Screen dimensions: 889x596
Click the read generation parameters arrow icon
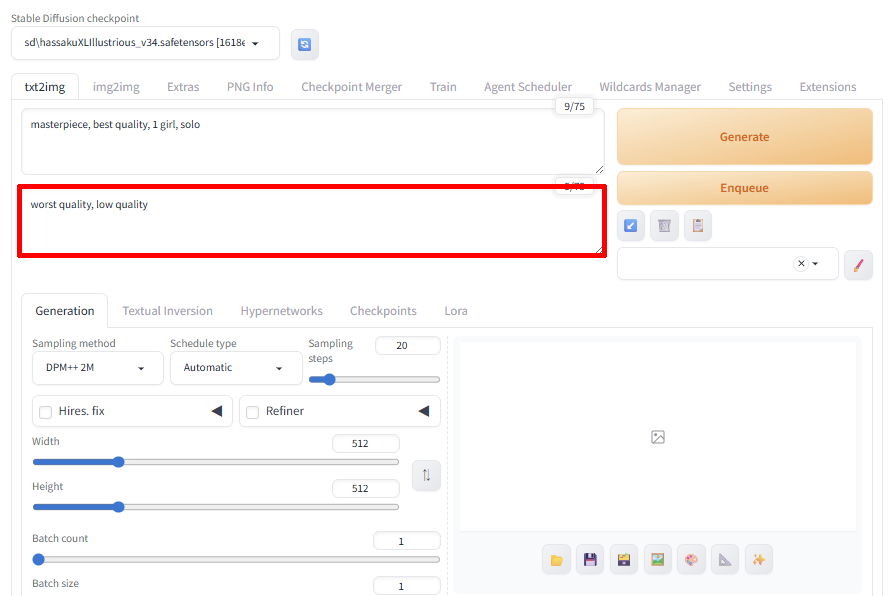(630, 226)
